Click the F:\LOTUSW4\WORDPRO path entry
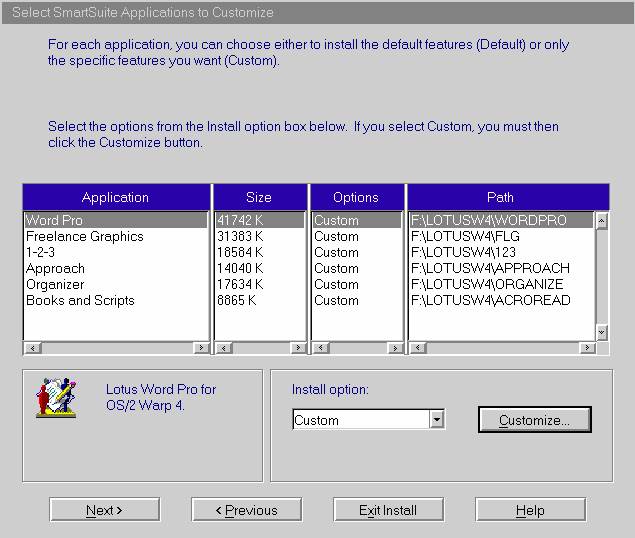The height and width of the screenshot is (538, 635). coord(502,220)
